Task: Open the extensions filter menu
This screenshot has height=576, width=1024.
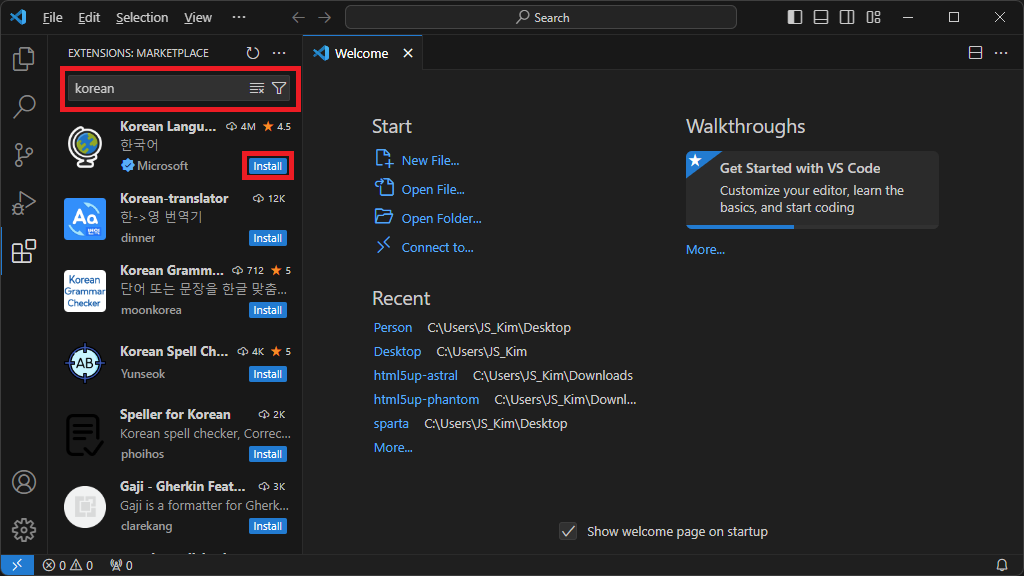Action: [279, 88]
